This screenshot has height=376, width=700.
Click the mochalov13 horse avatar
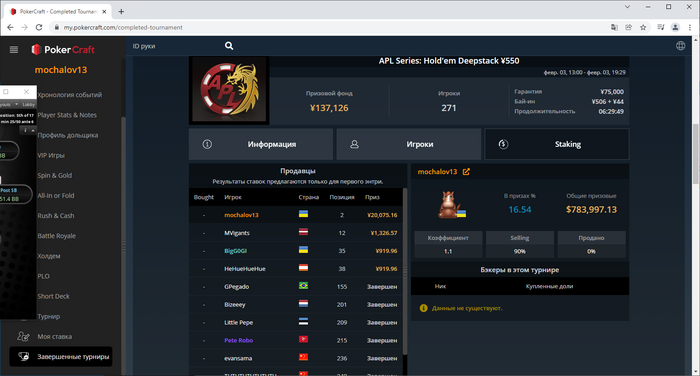click(451, 205)
